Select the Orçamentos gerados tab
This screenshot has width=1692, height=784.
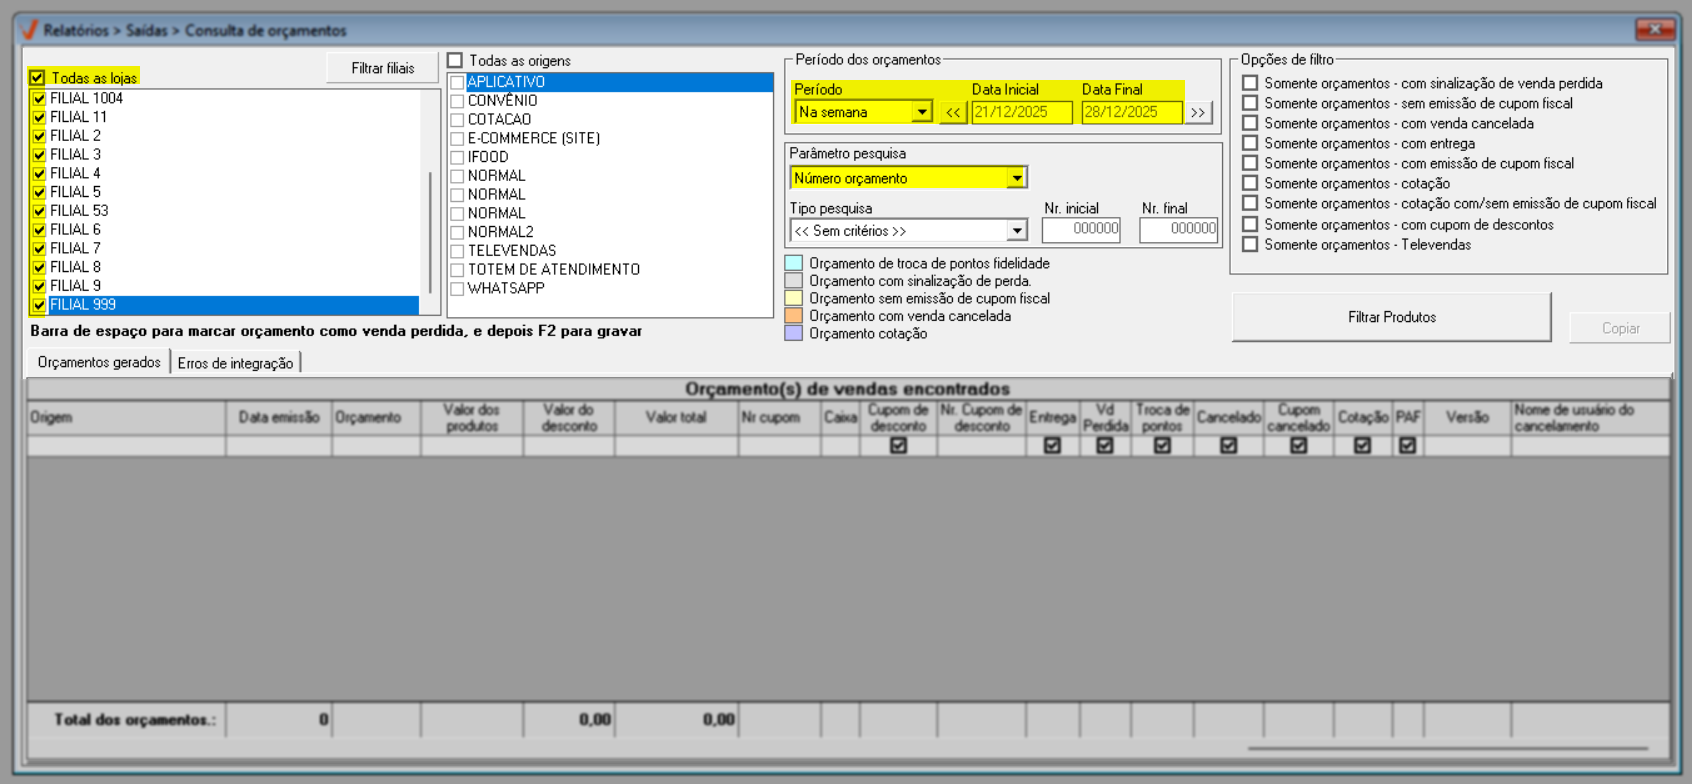99,362
